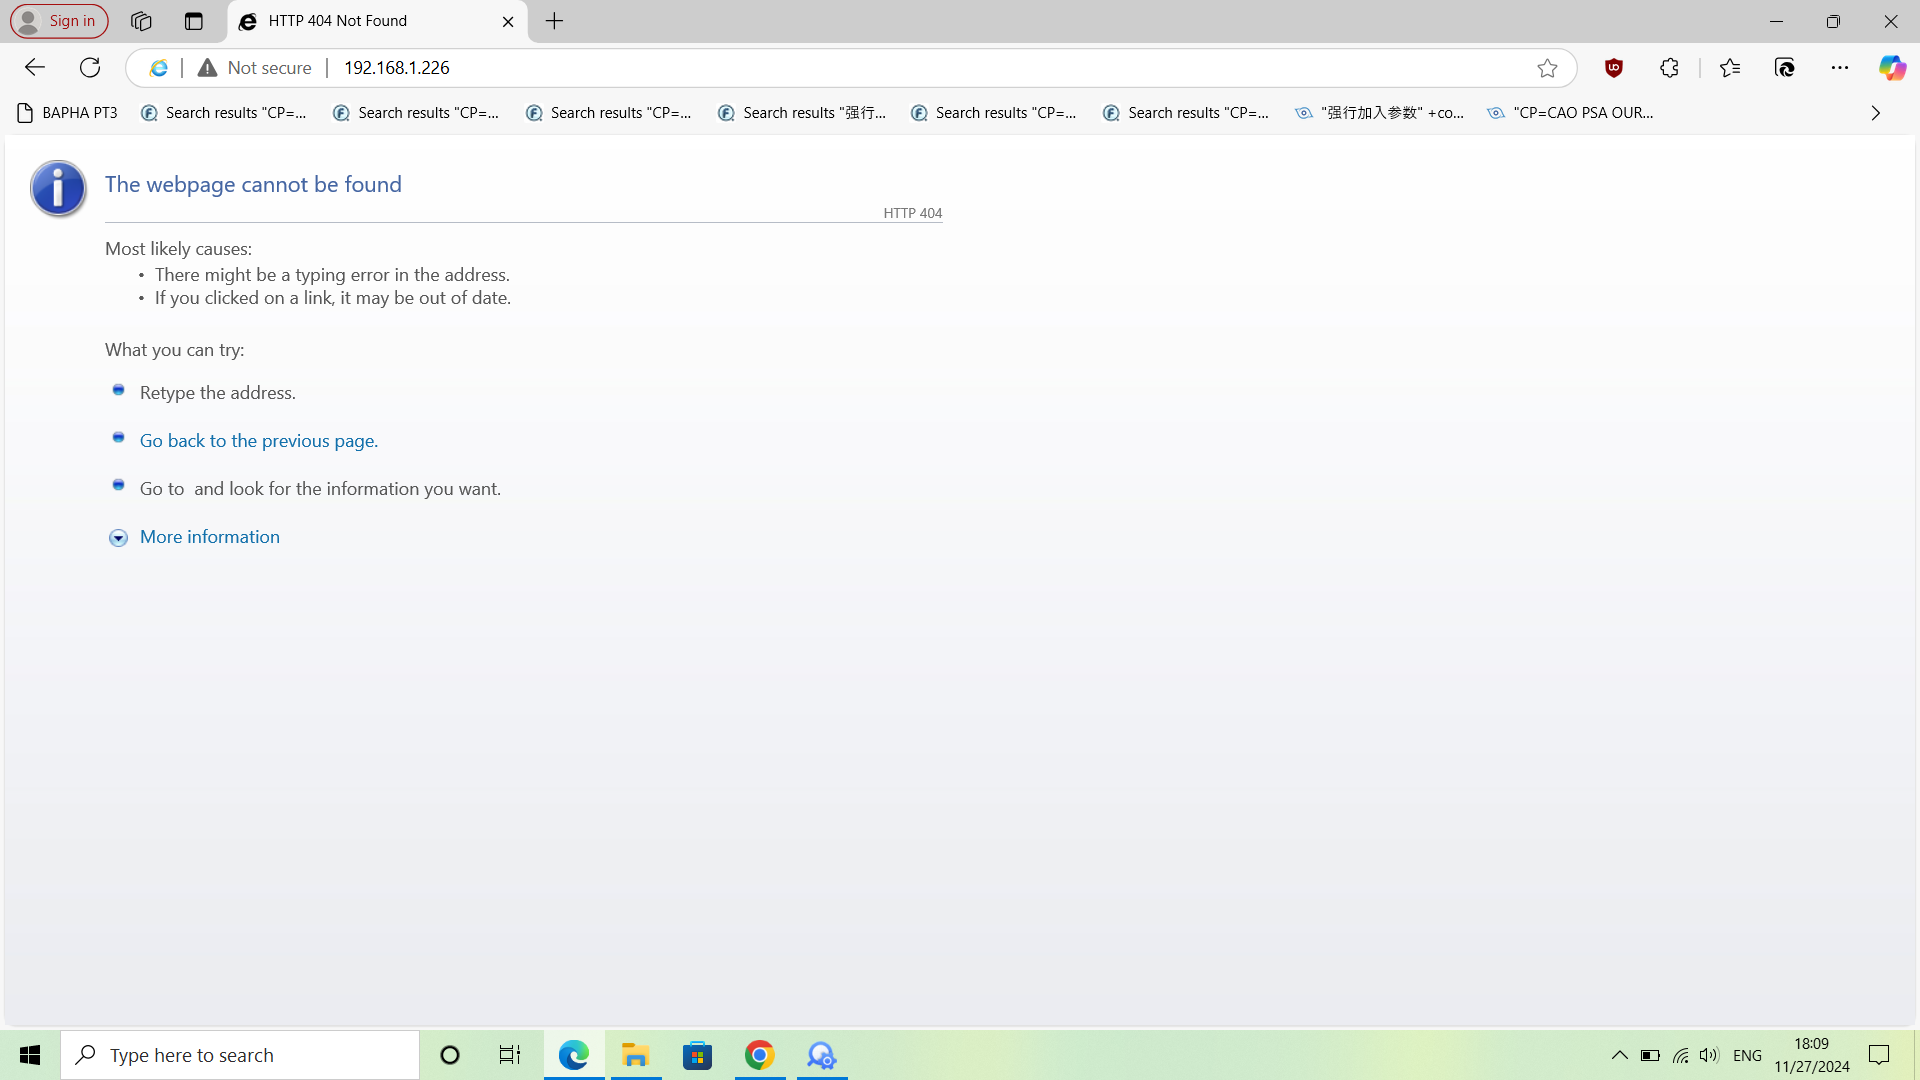The width and height of the screenshot is (1920, 1080).
Task: Select the HTTP 404 Not Found tab
Action: [x=360, y=21]
